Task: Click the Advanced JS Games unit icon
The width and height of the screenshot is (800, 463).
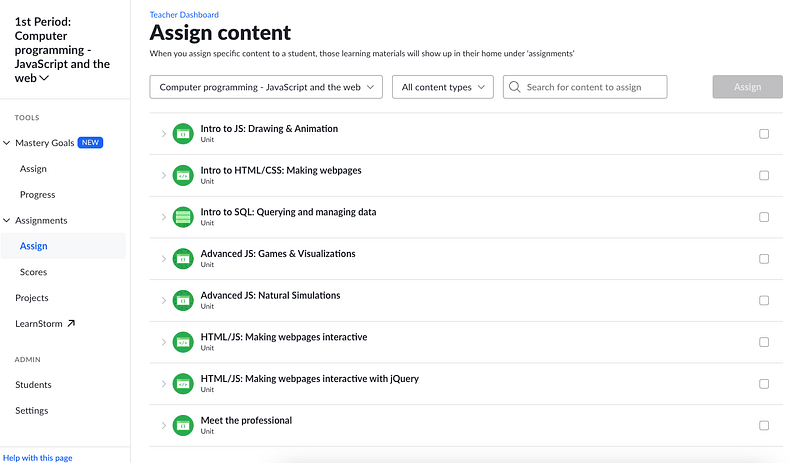Action: tap(182, 259)
